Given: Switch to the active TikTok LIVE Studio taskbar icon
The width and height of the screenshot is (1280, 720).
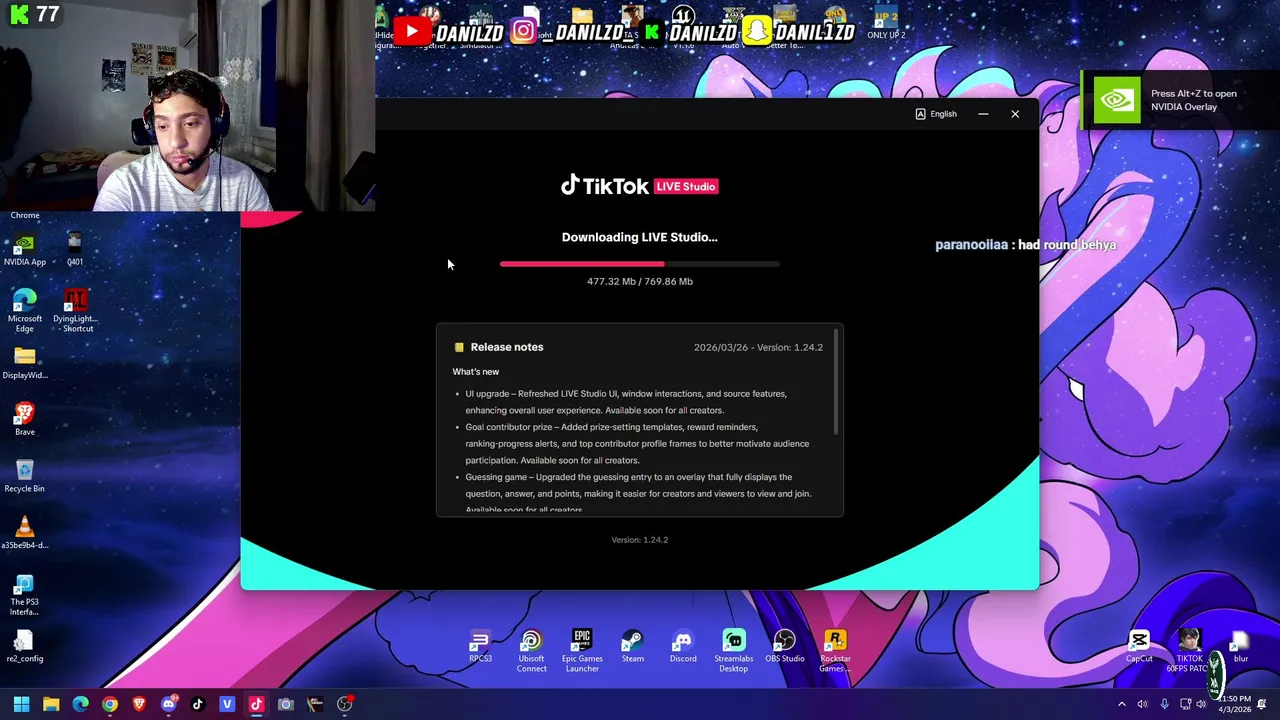Looking at the screenshot, I should [256, 704].
